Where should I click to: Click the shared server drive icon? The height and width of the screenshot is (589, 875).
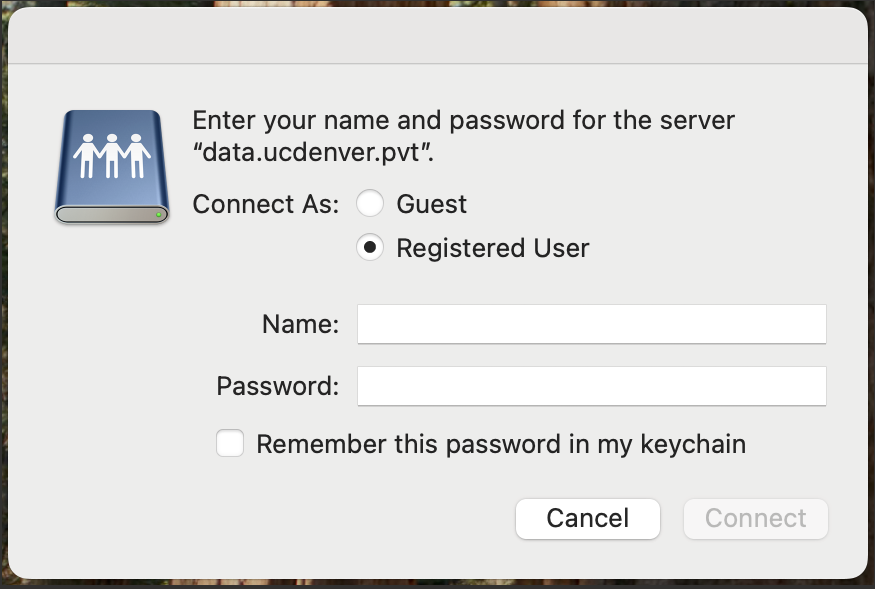point(112,167)
